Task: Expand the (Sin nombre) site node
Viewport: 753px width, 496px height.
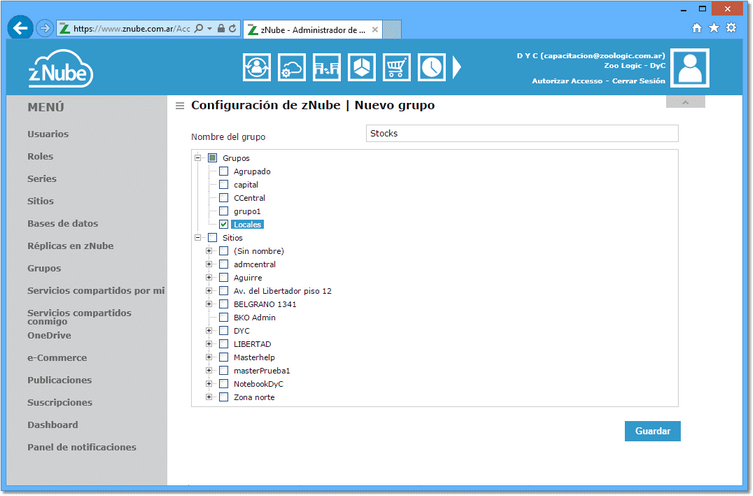Action: pyautogui.click(x=209, y=251)
